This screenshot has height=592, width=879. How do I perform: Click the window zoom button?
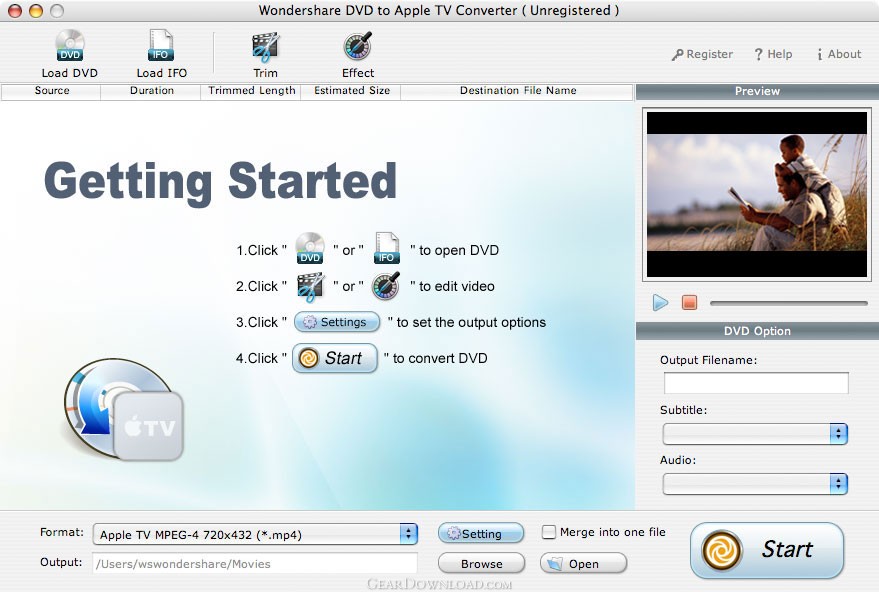click(57, 11)
